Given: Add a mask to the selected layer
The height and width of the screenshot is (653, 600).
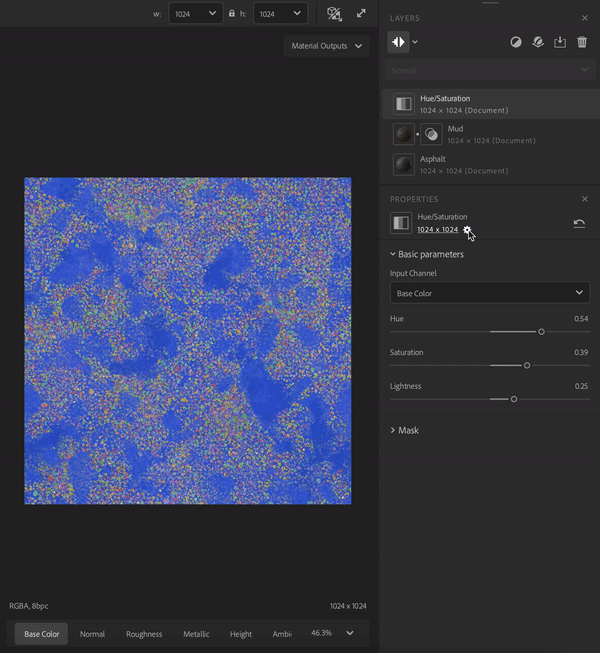Looking at the screenshot, I should [516, 42].
